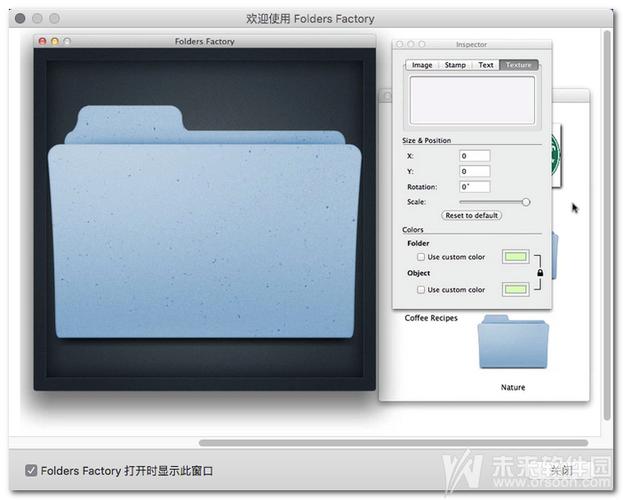Screen dimensions: 623x500
Task: Click the Rotation input field
Action: [474, 187]
